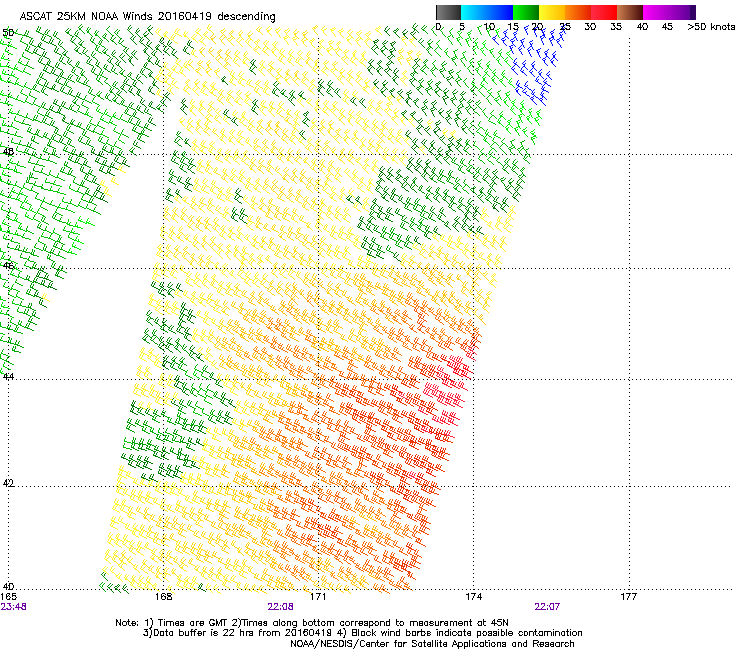Click the title text 'ASCAT 25KM NOAA Winds 20160419 descending'

click(x=147, y=17)
